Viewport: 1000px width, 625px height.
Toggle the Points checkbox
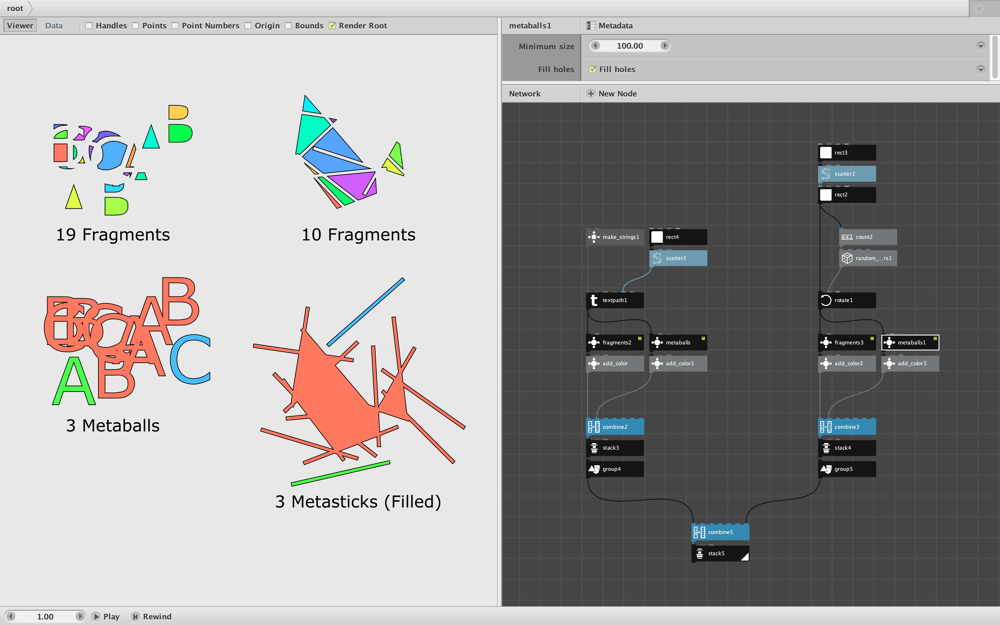pyautogui.click(x=135, y=26)
